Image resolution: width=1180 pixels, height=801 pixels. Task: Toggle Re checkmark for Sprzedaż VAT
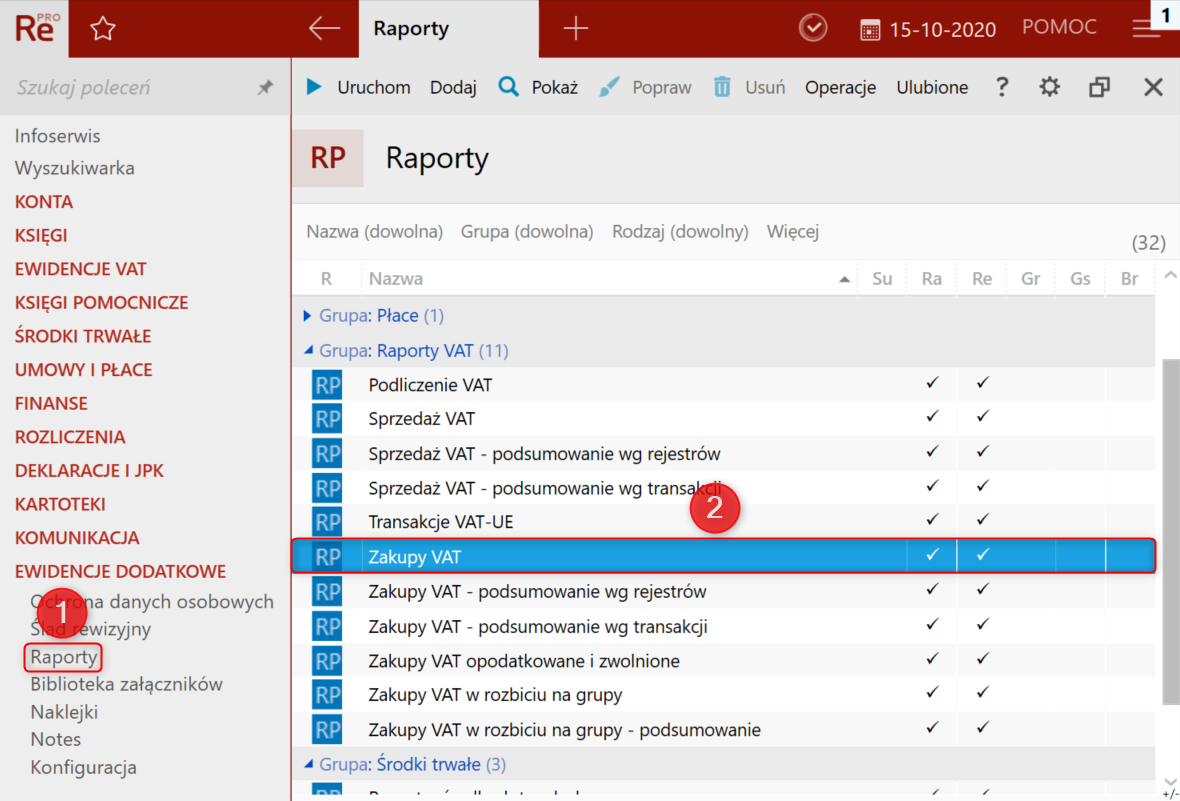(982, 418)
